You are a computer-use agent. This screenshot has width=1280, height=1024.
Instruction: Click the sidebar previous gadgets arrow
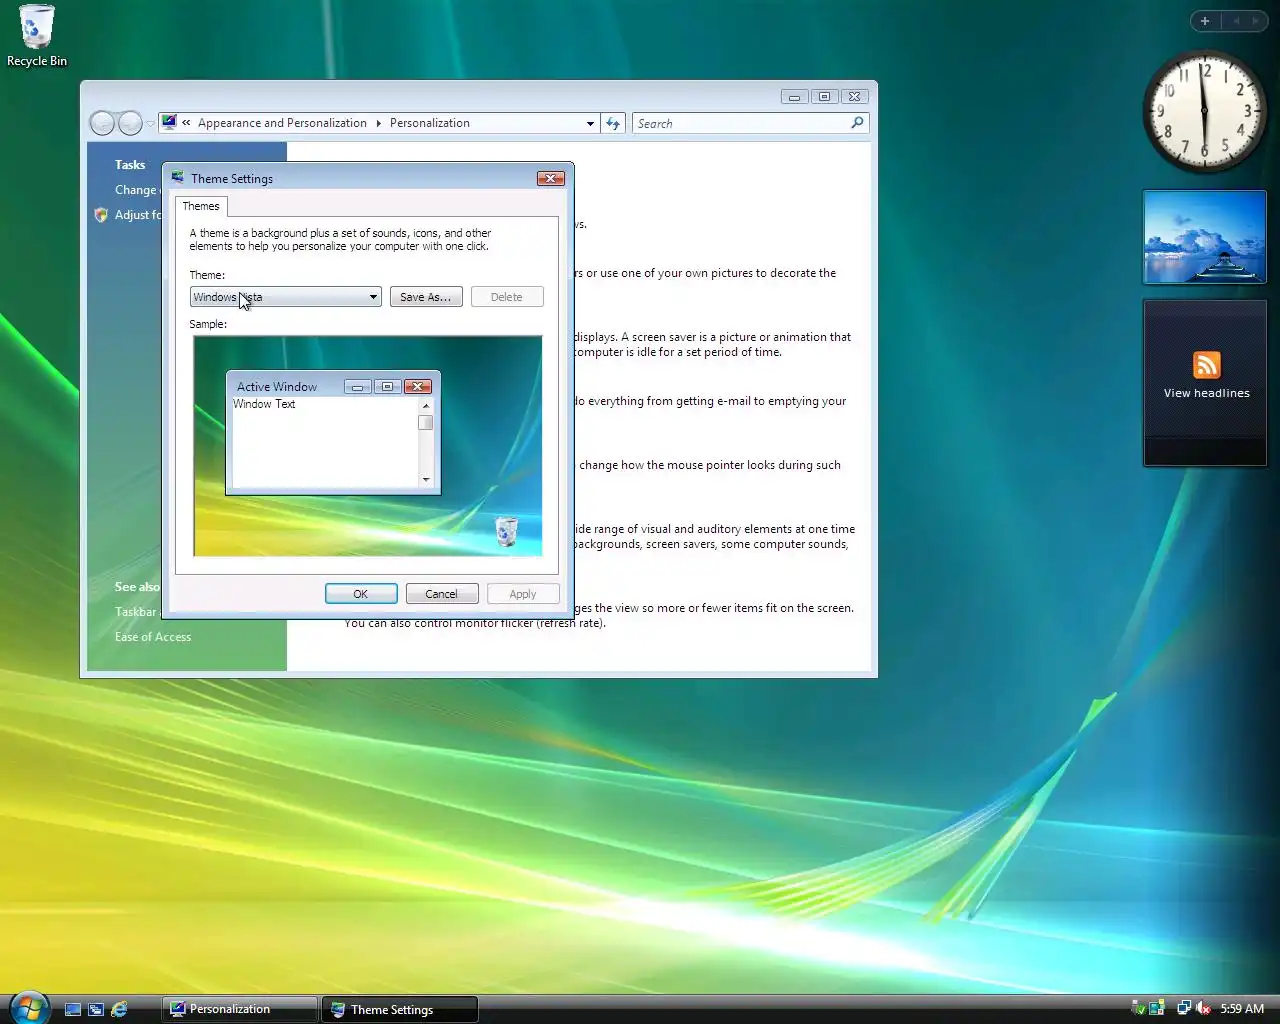pos(1236,21)
